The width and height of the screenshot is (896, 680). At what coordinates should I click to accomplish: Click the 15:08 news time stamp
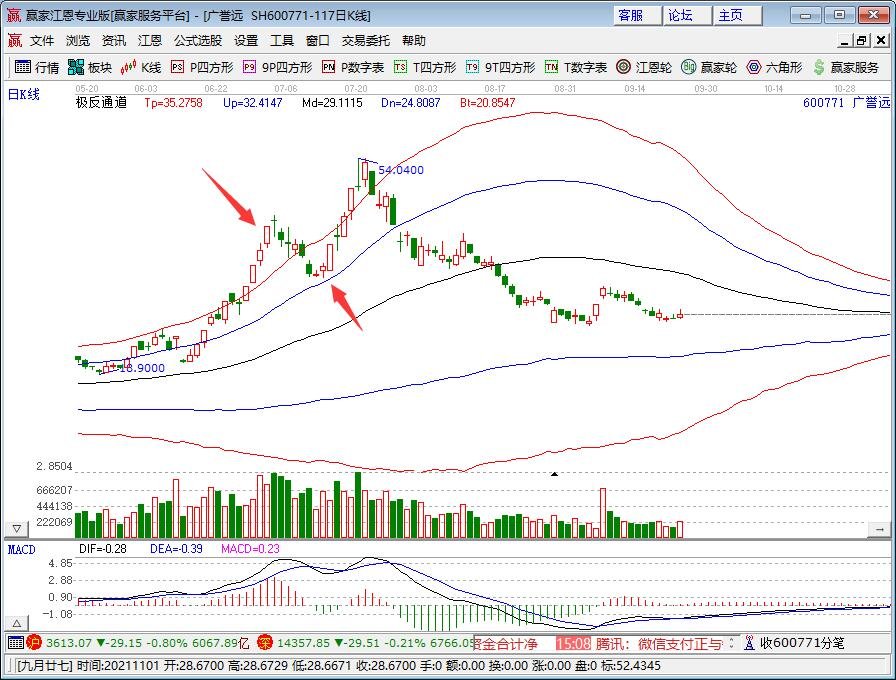(573, 644)
